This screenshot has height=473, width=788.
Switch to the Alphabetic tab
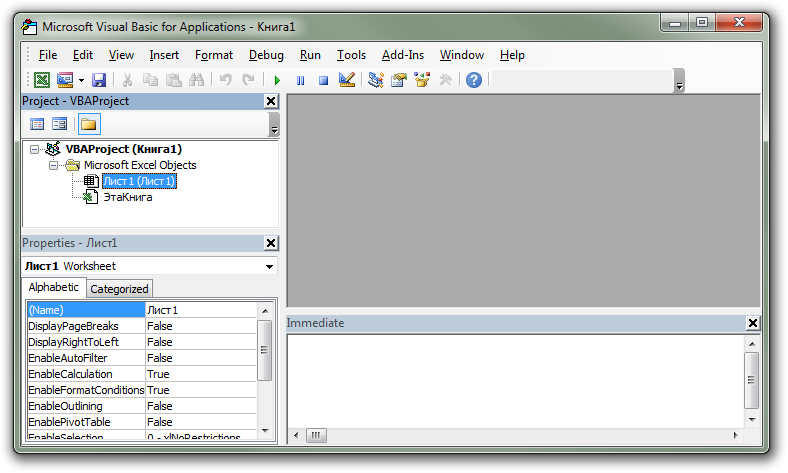53,287
